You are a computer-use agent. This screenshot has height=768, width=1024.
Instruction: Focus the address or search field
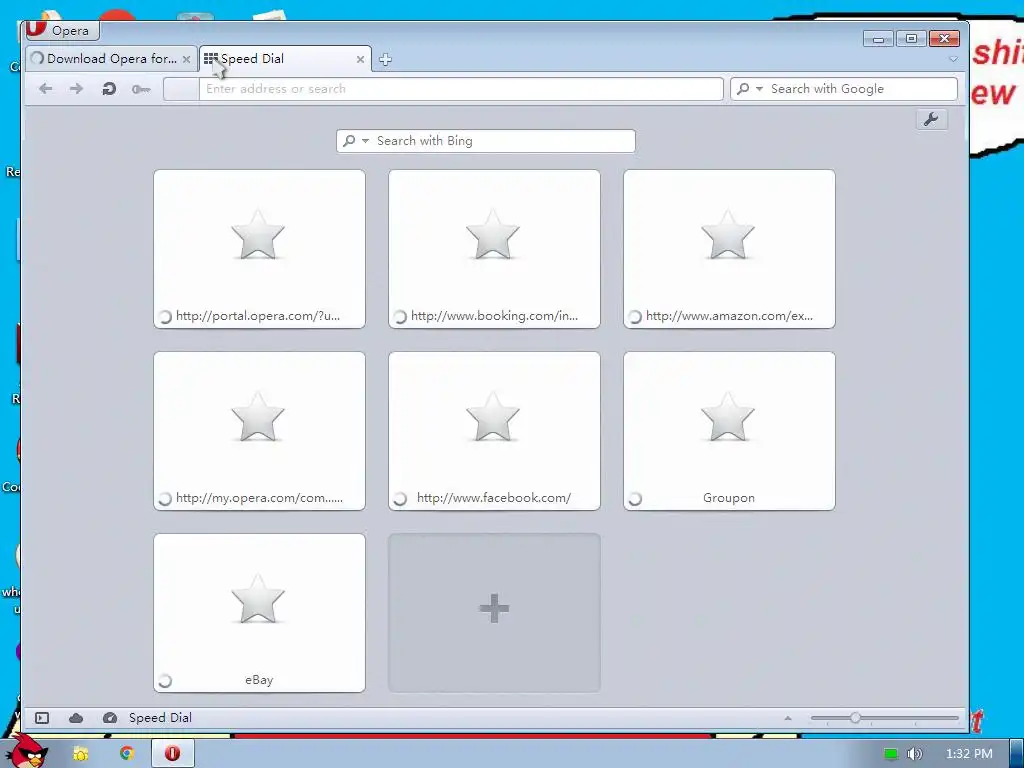click(461, 89)
